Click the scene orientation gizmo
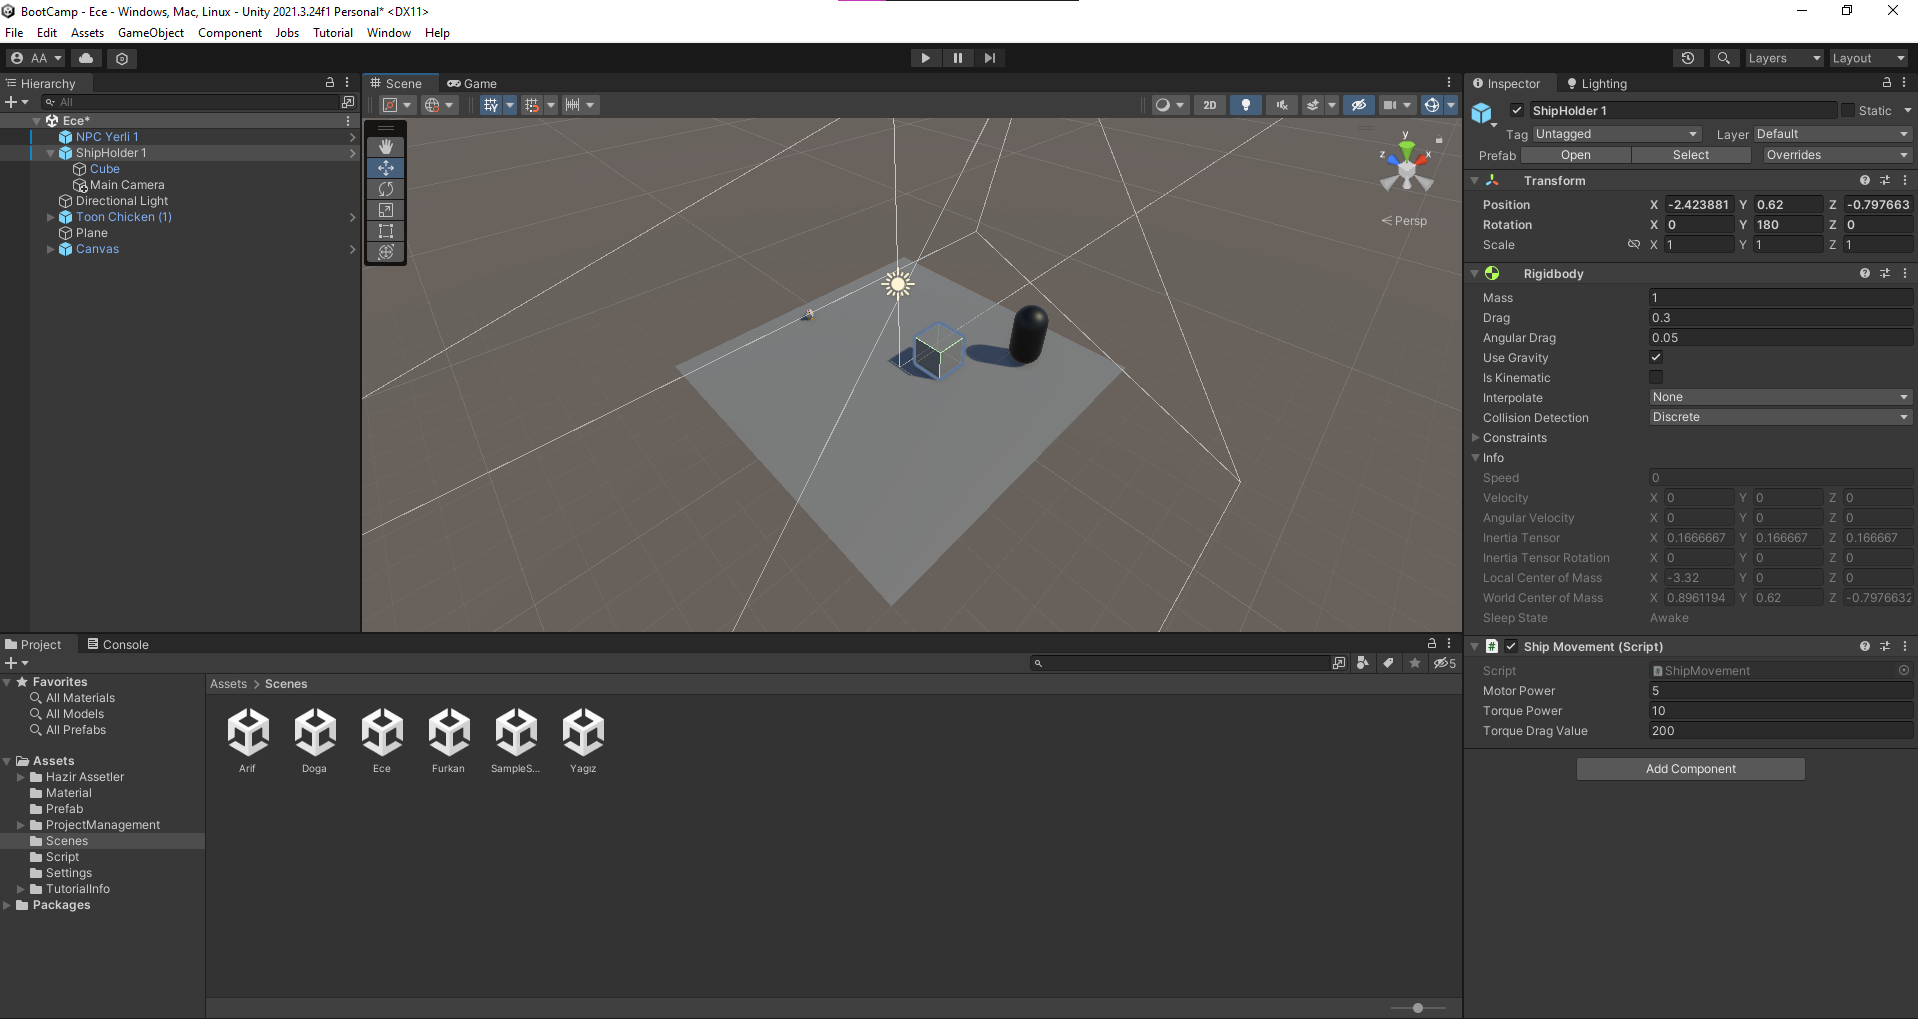1918x1019 pixels. point(1407,166)
